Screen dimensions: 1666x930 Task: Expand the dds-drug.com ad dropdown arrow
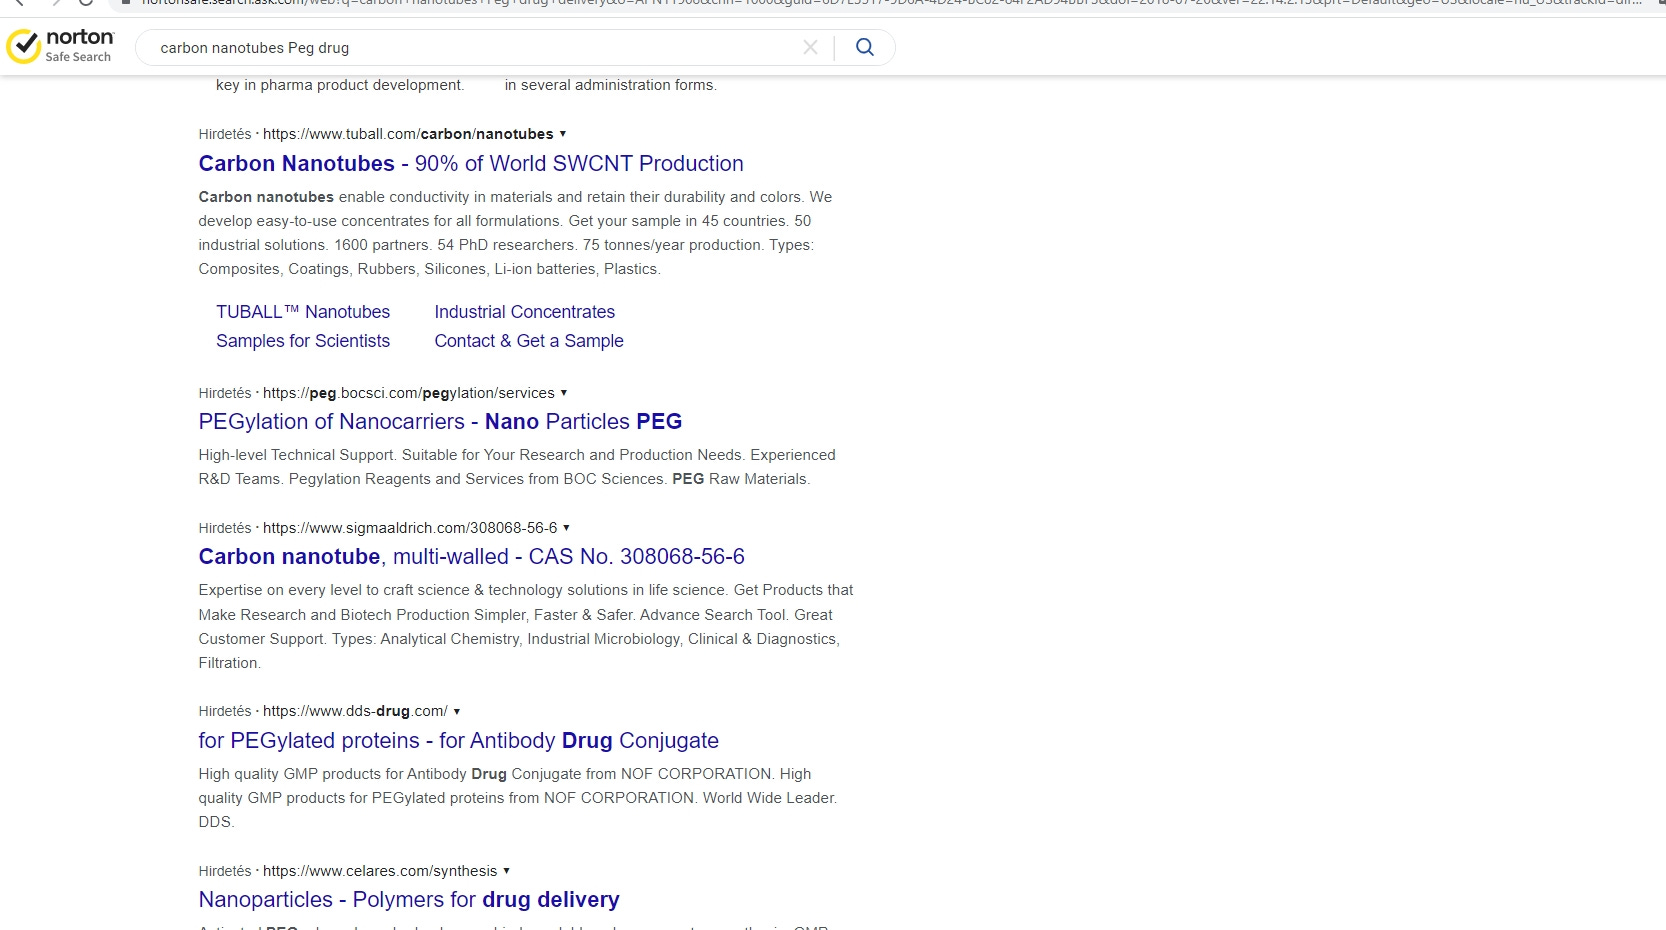(457, 711)
